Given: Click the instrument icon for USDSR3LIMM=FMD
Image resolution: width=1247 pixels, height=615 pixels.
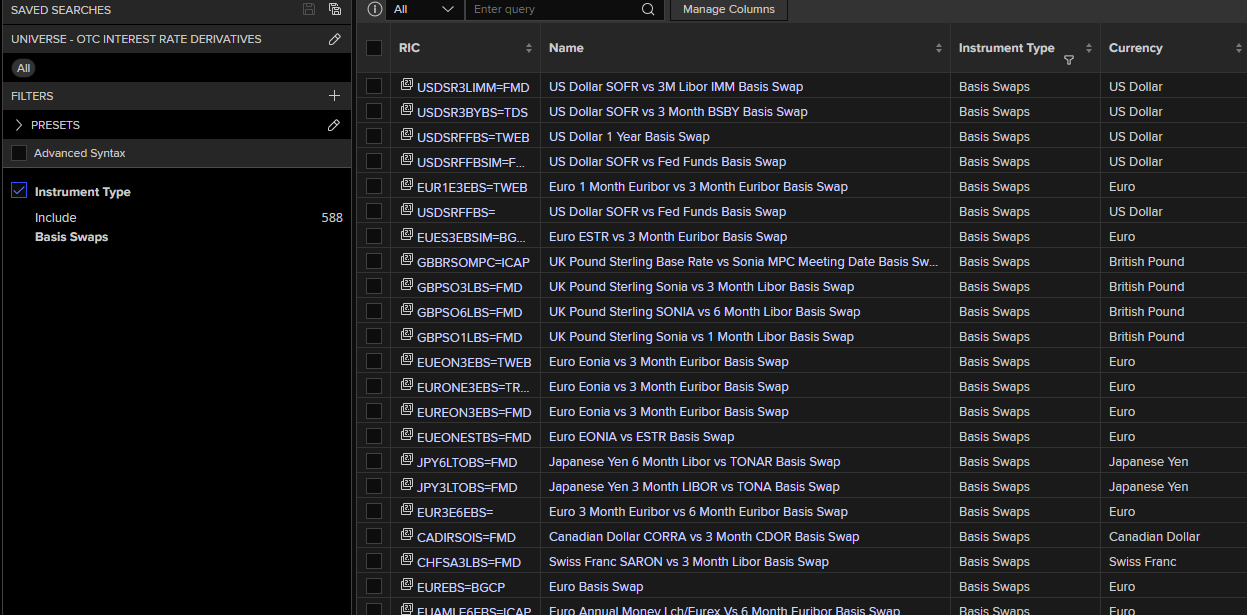Looking at the screenshot, I should click(407, 86).
